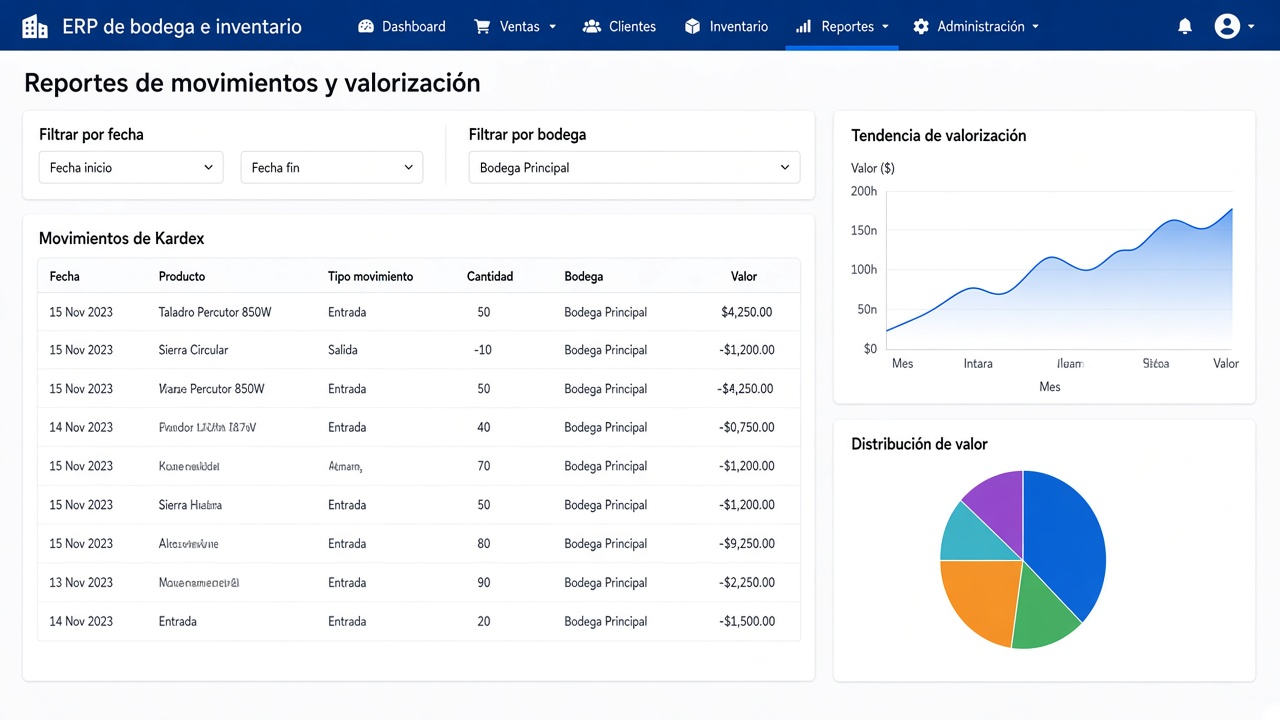Screen dimensions: 1280x720
Task: Click the Administración gear icon
Action: pyautogui.click(x=921, y=27)
